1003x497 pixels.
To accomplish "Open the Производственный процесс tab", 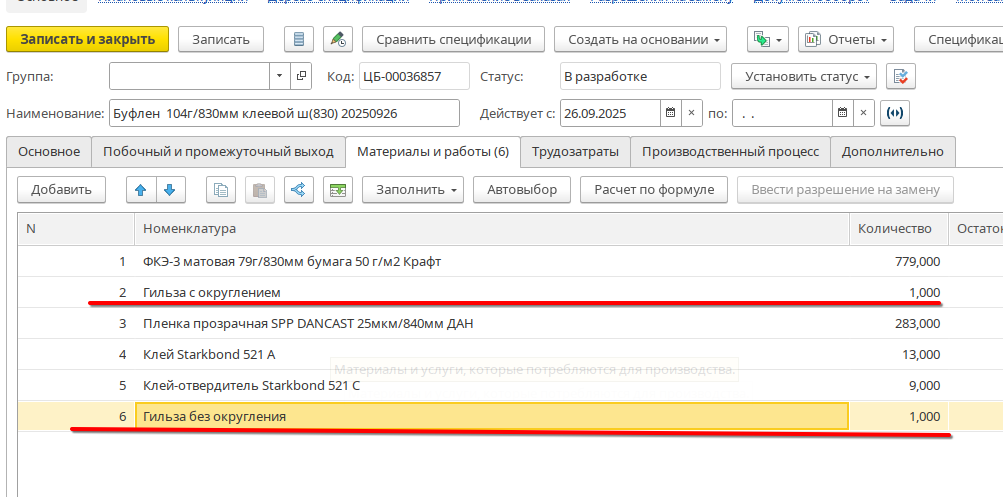I will 730,152.
